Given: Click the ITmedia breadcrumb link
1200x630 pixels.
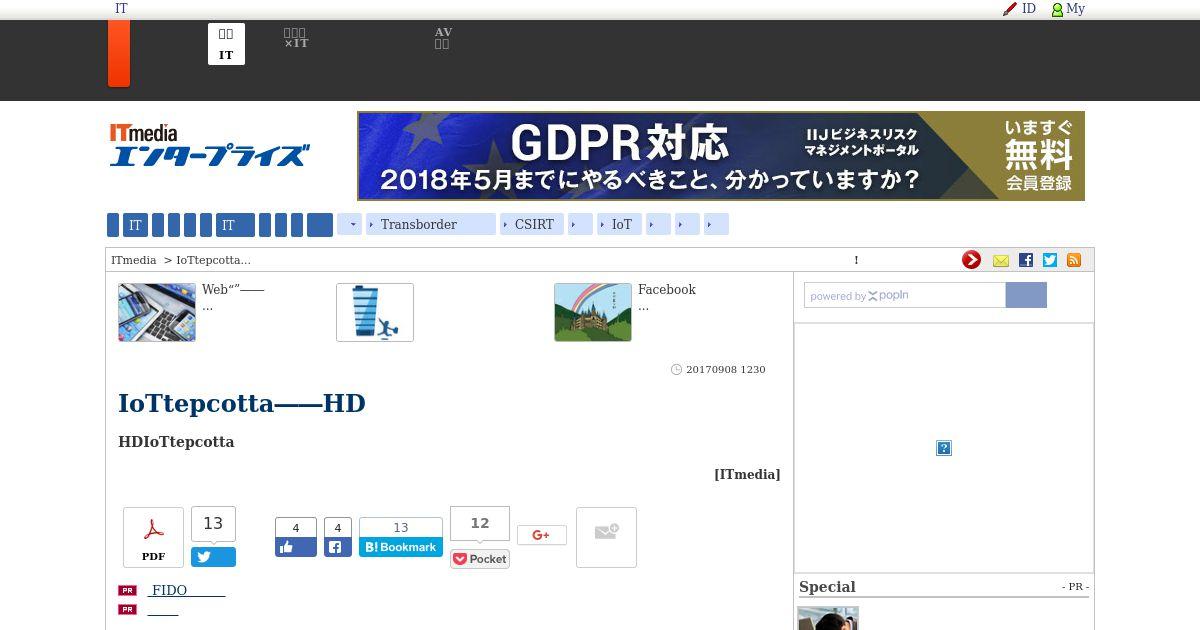Looking at the screenshot, I should coord(134,260).
